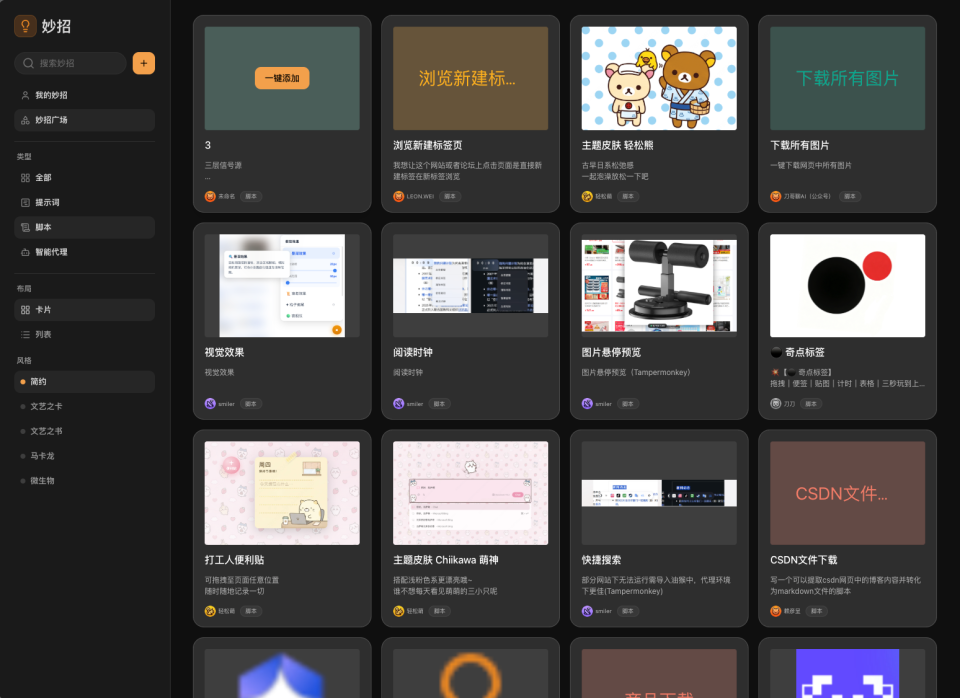Focus the 搜索妙招 search field
The height and width of the screenshot is (698, 960).
click(x=70, y=63)
